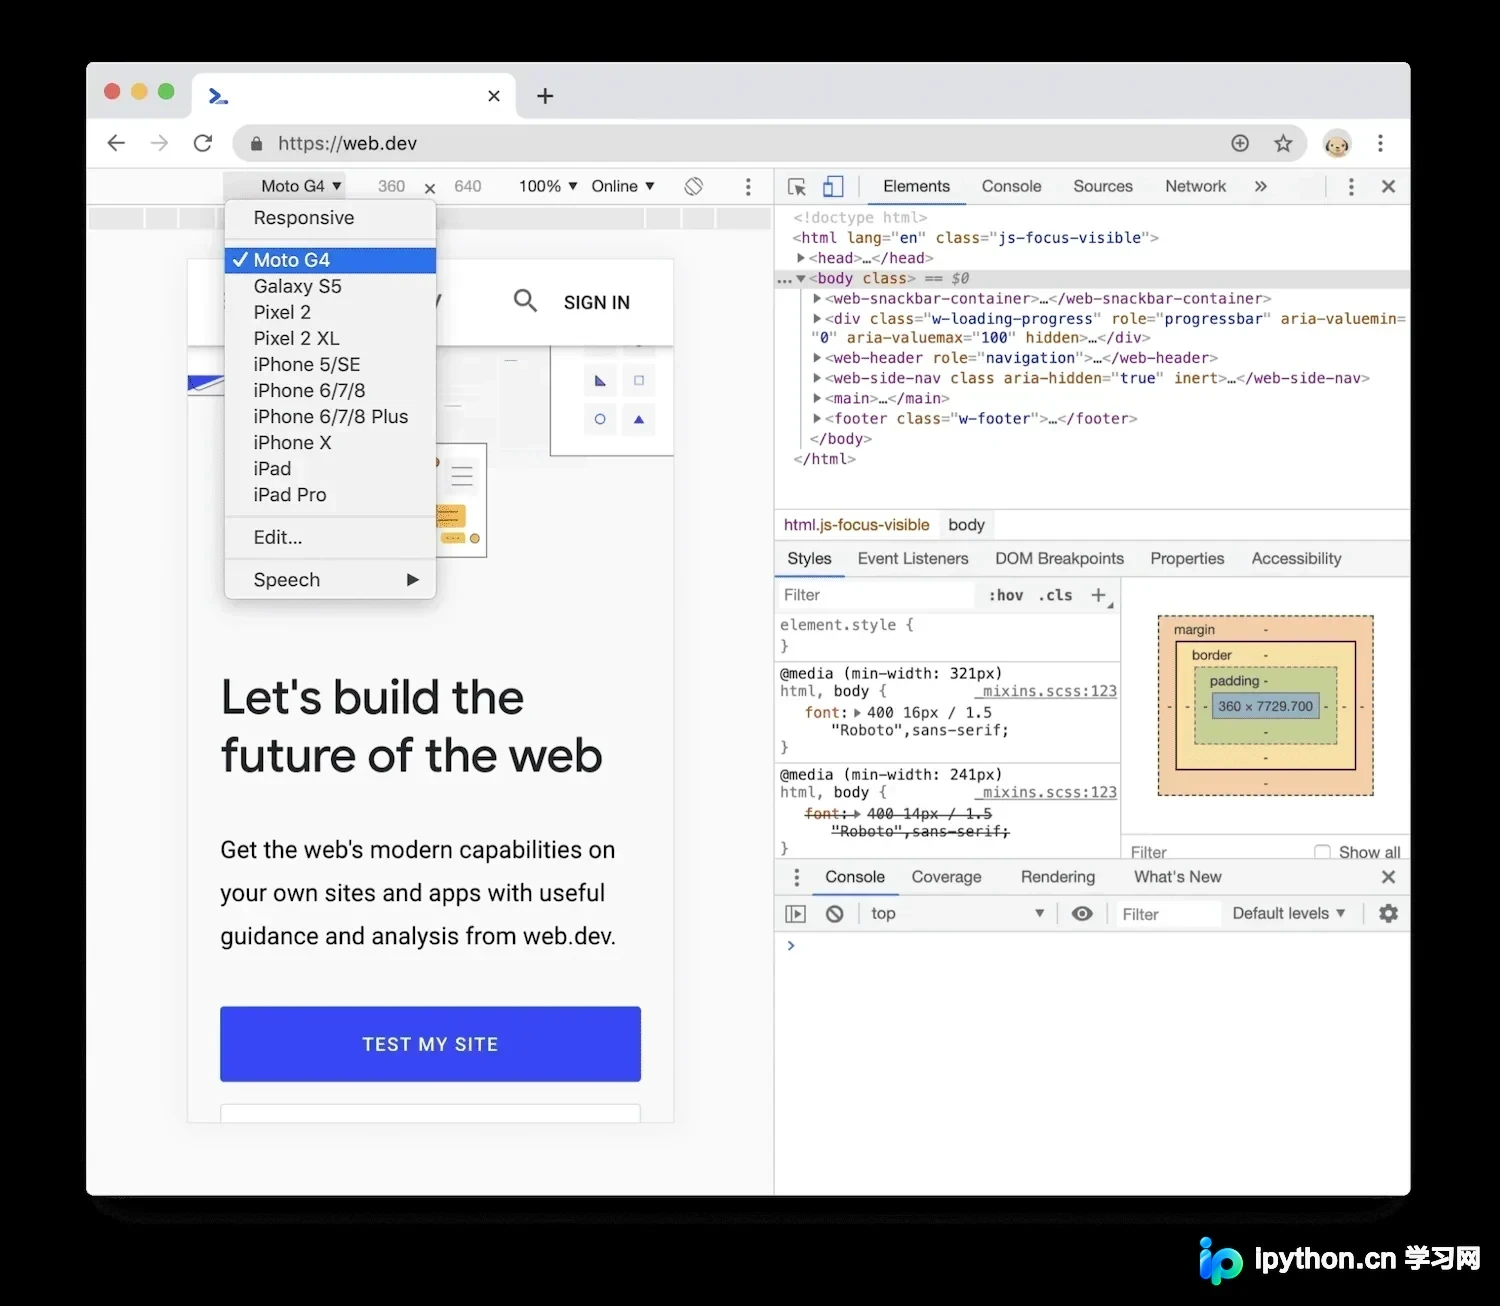Image resolution: width=1500 pixels, height=1306 pixels.
Task: Rotate the device orientation
Action: click(x=693, y=186)
